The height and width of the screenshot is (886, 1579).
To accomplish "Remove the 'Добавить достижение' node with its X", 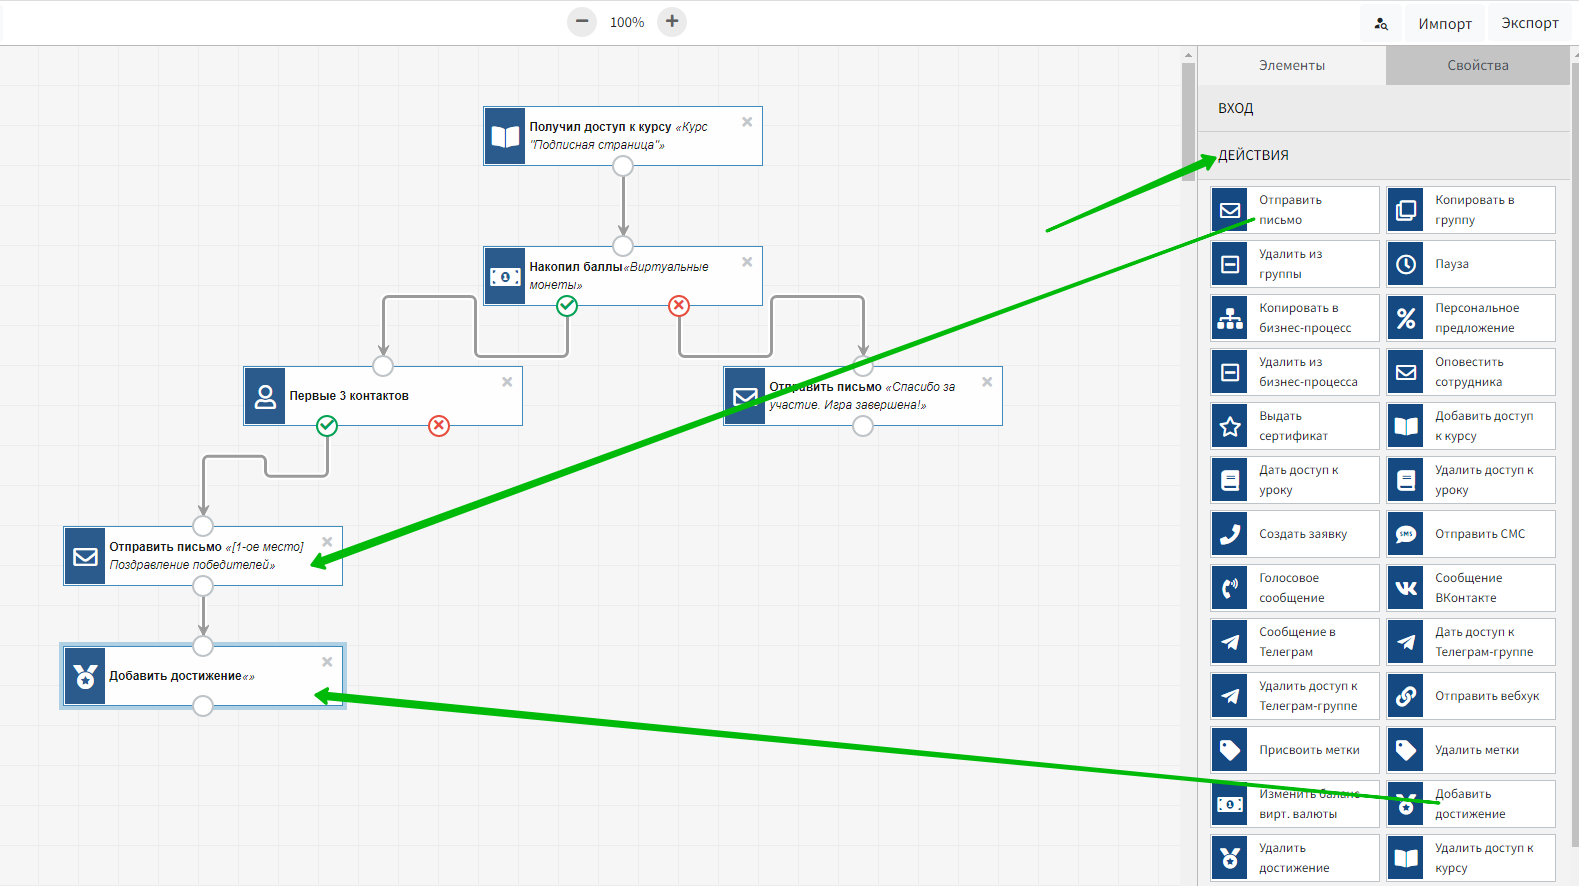I will click(327, 662).
